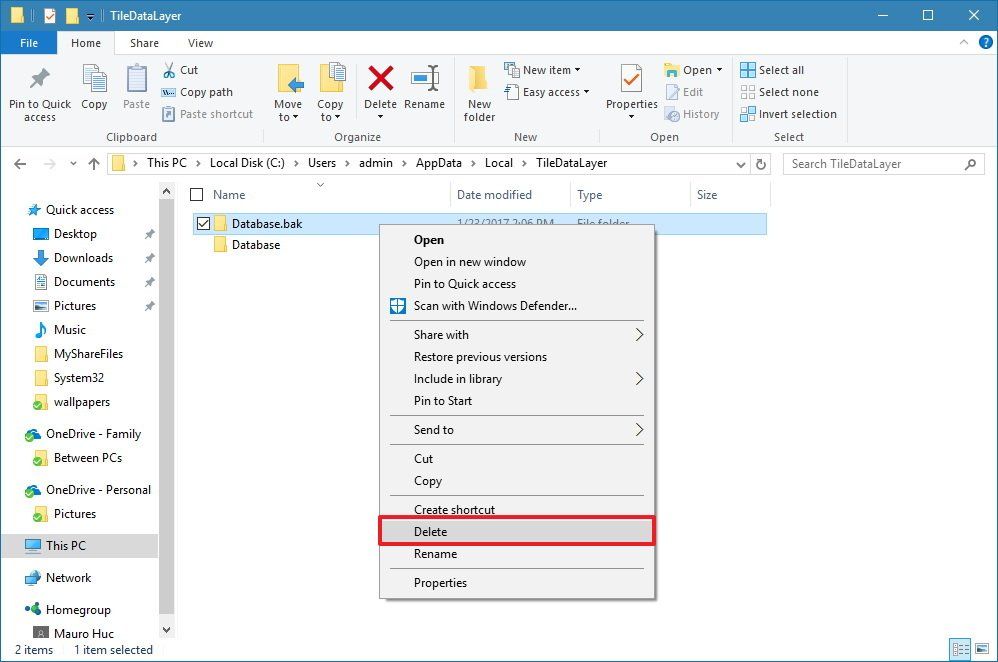This screenshot has width=998, height=662.
Task: Click the red Delete icon on the ribbon
Action: (380, 86)
